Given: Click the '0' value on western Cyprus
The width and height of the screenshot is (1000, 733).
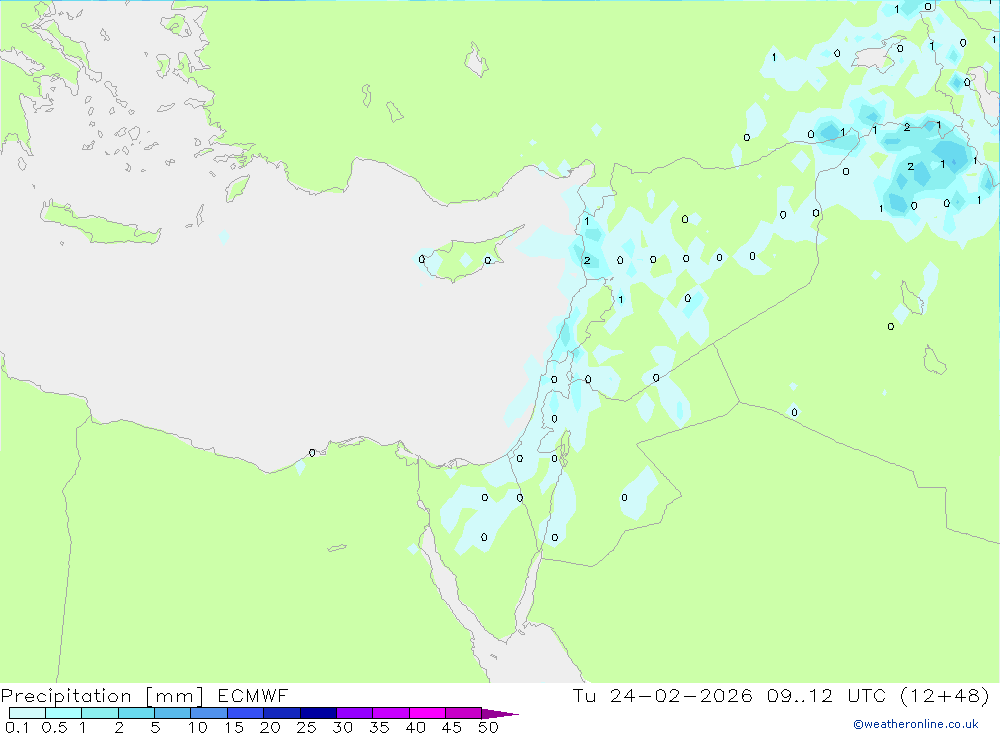Looking at the screenshot, I should click(422, 259).
